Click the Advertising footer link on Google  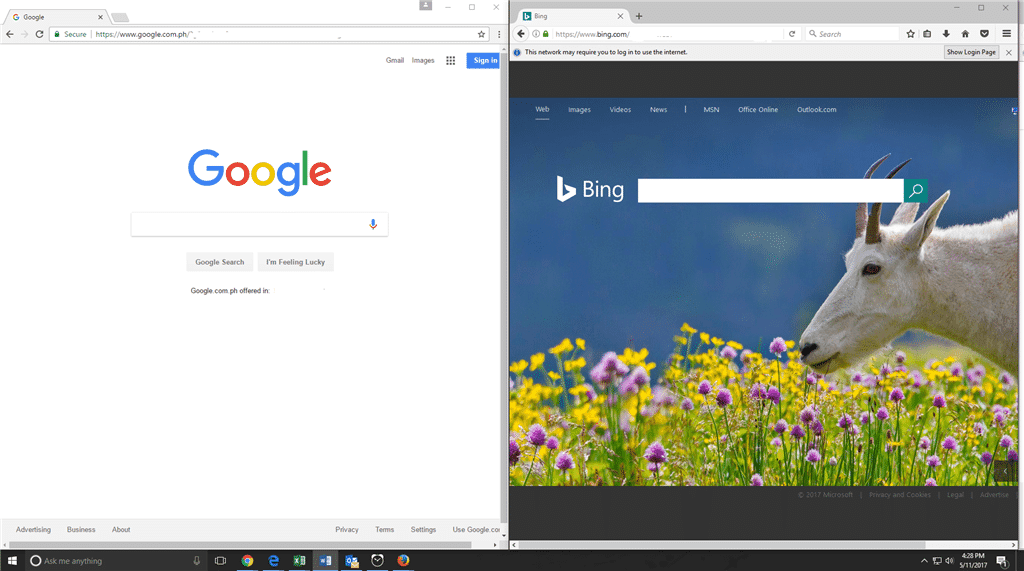(x=33, y=530)
